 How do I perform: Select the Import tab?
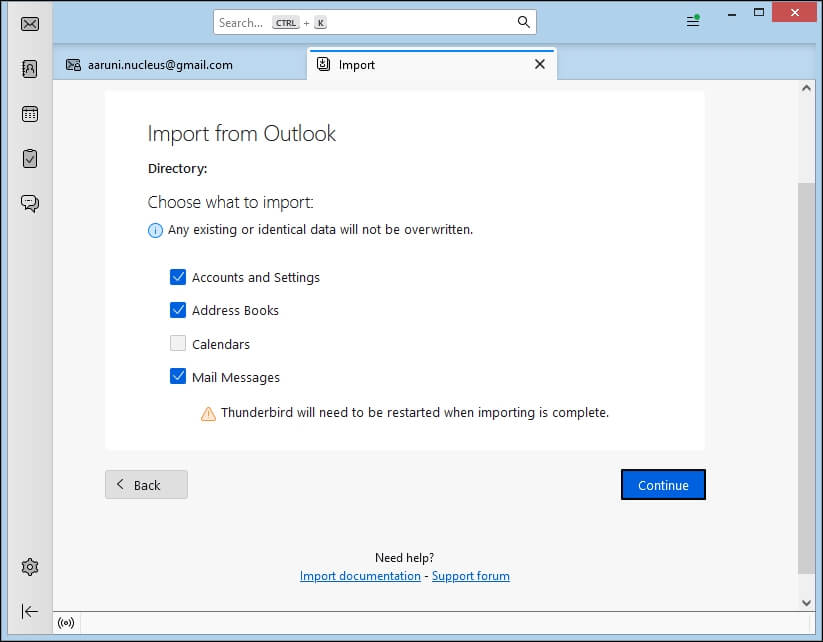[x=431, y=65]
